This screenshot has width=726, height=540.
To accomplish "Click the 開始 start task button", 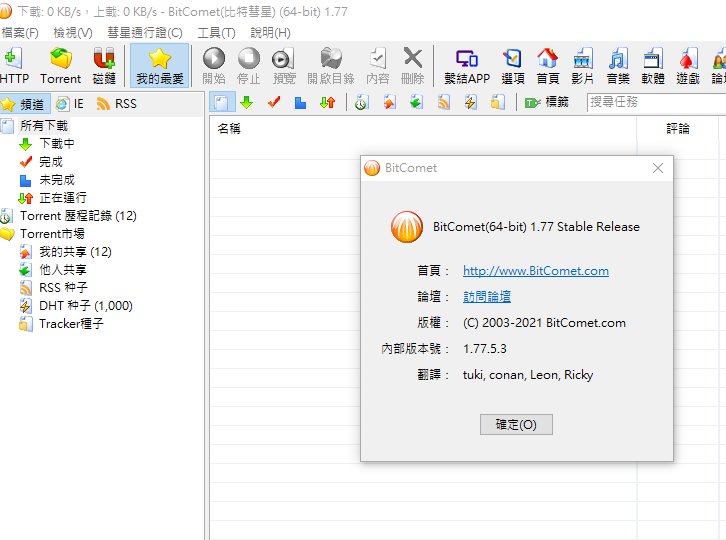I will [214, 66].
